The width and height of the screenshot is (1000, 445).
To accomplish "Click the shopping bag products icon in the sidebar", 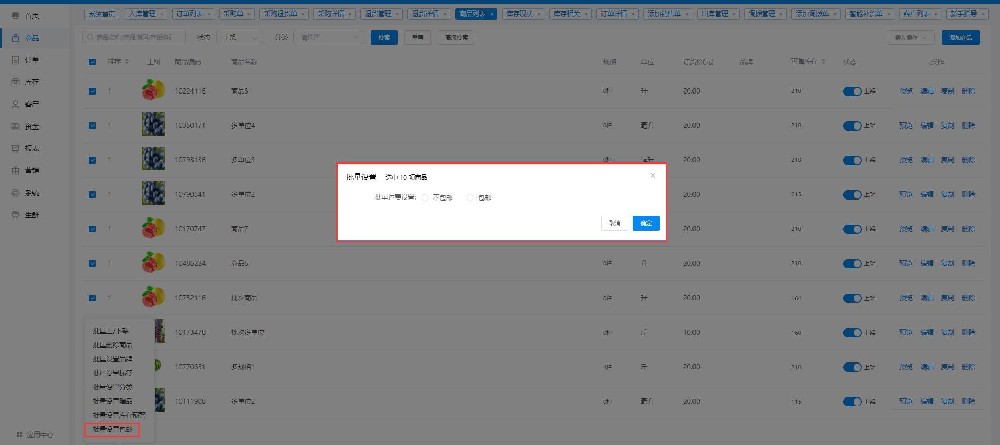I will coord(15,38).
